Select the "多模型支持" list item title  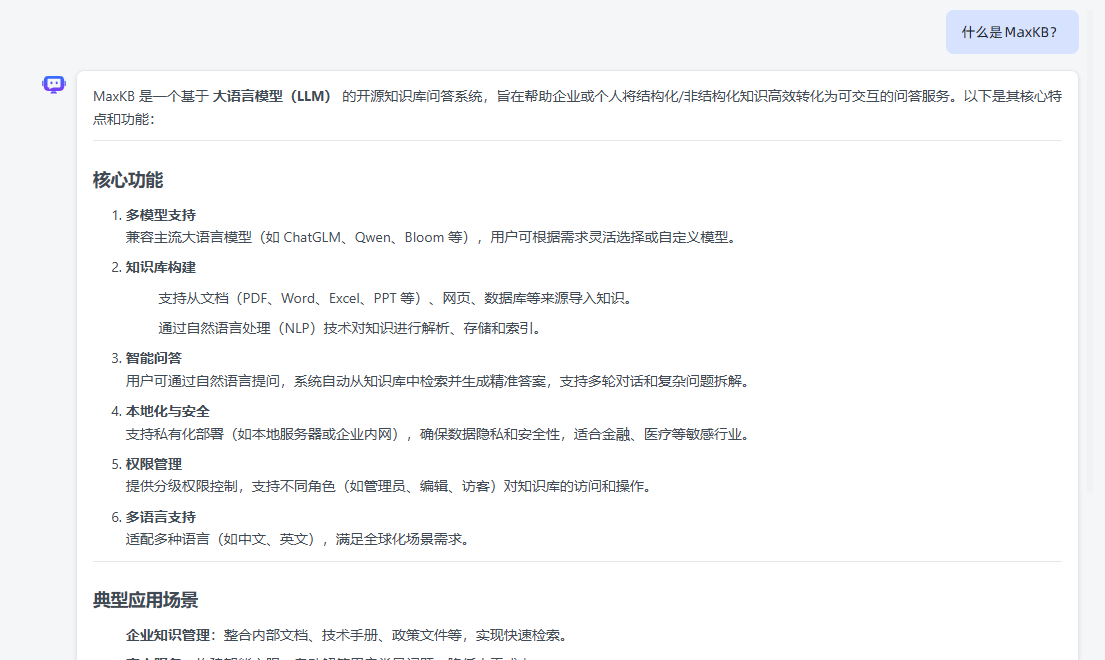tap(161, 215)
